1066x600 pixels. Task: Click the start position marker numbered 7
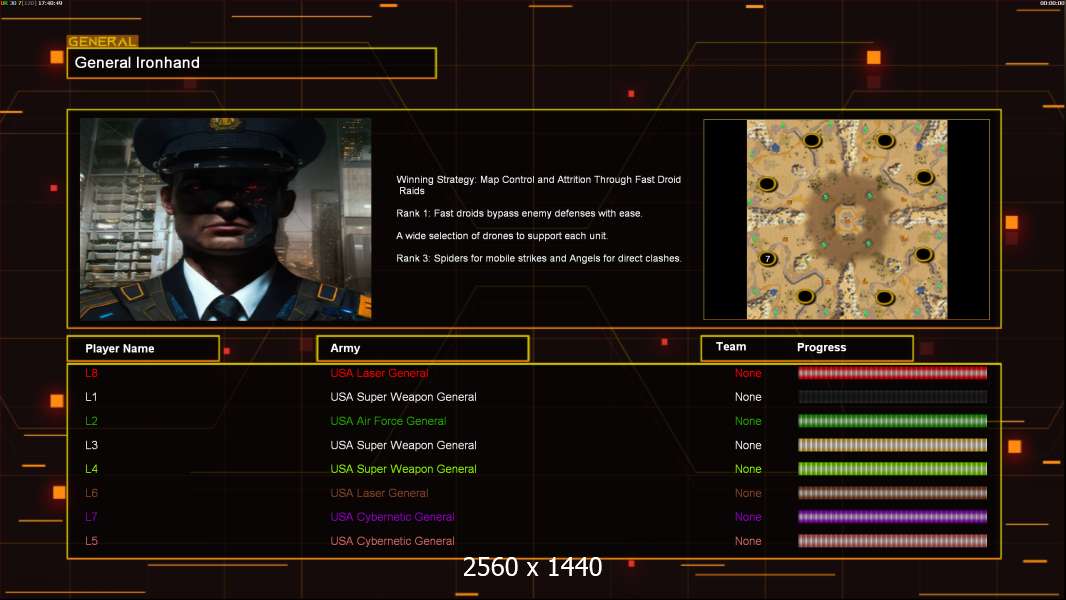(x=767, y=258)
